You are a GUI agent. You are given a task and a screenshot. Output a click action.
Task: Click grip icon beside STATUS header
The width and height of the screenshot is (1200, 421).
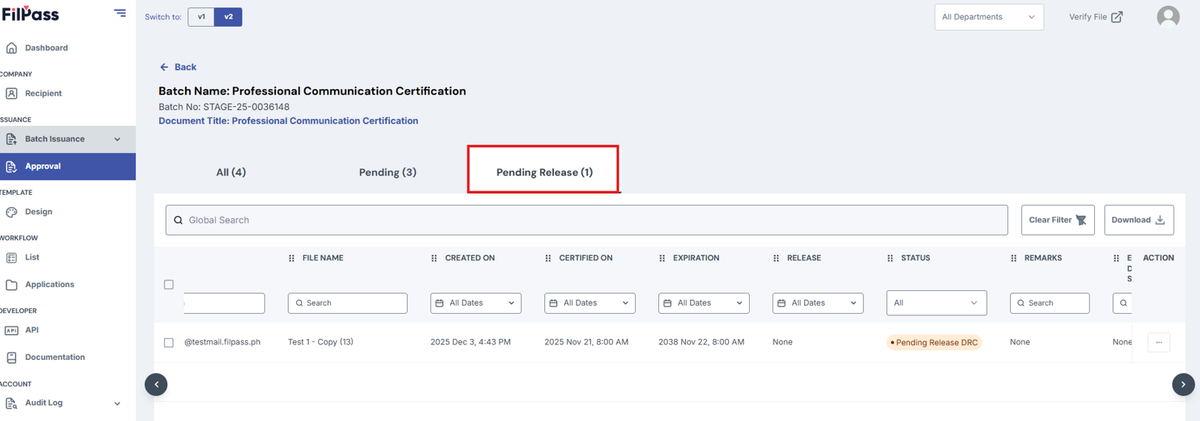point(891,258)
